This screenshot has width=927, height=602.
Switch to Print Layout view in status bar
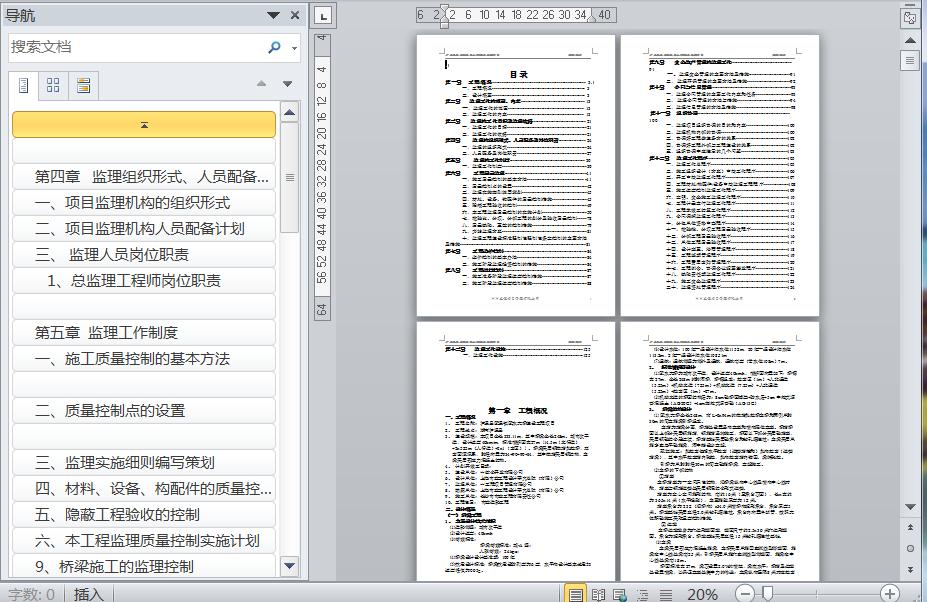pyautogui.click(x=575, y=594)
